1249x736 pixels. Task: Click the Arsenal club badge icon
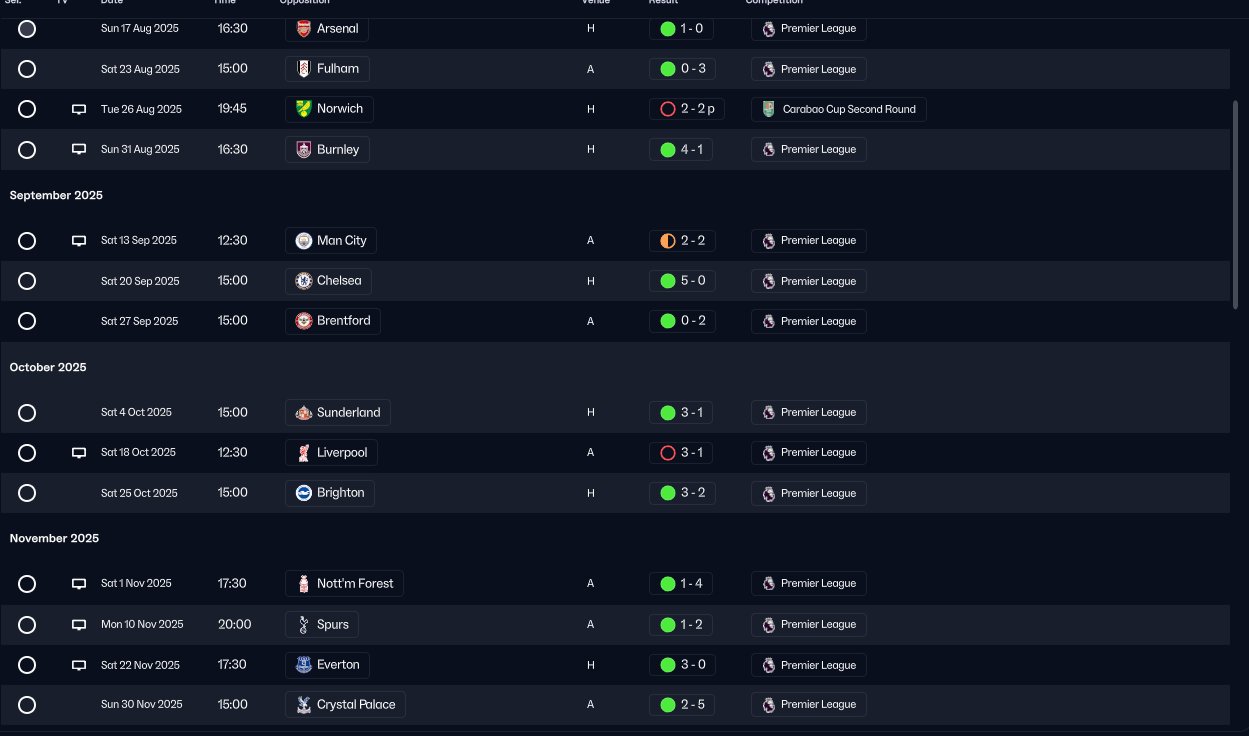[304, 29]
